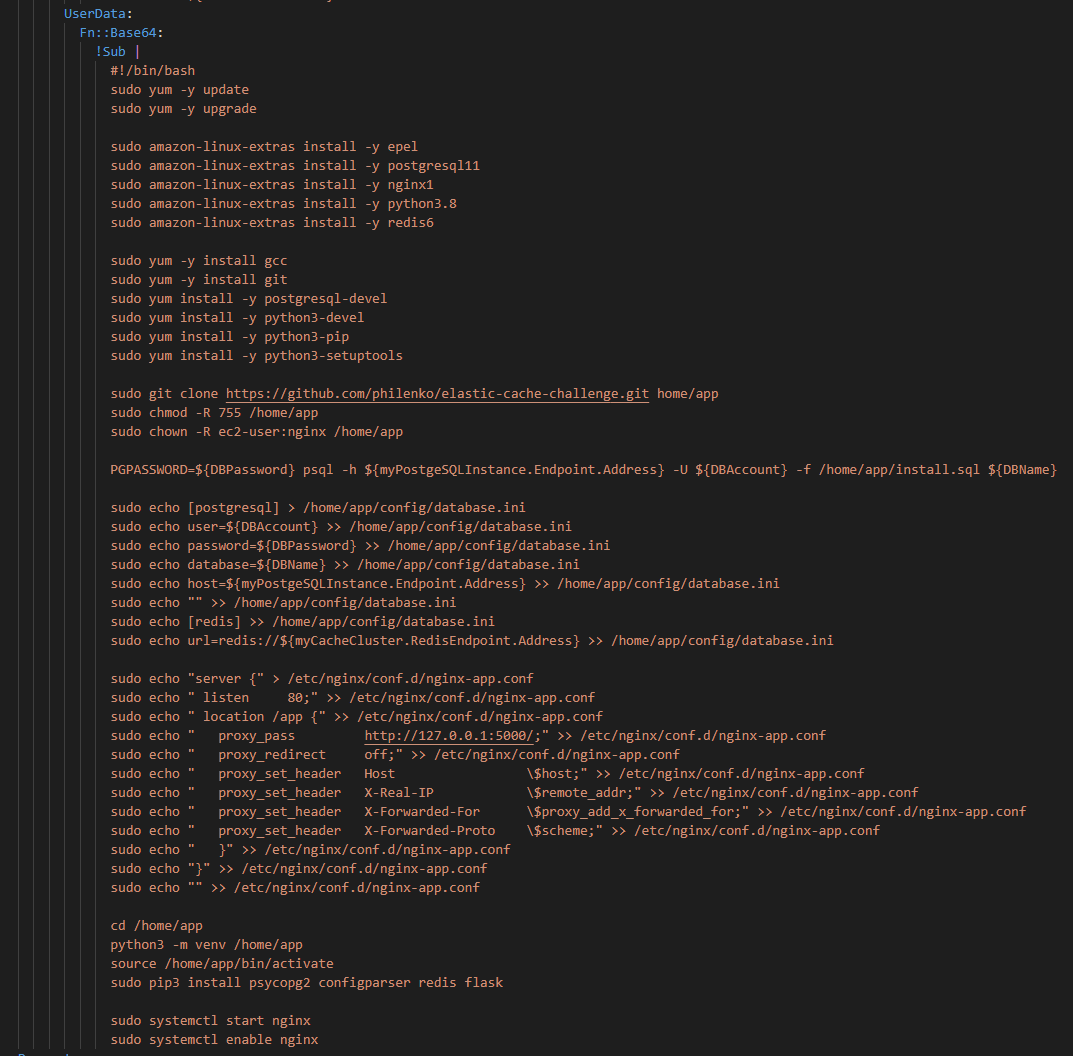Viewport: 1073px width, 1056px height.
Task: Click the sudo yum -y update line
Action: pyautogui.click(x=179, y=90)
